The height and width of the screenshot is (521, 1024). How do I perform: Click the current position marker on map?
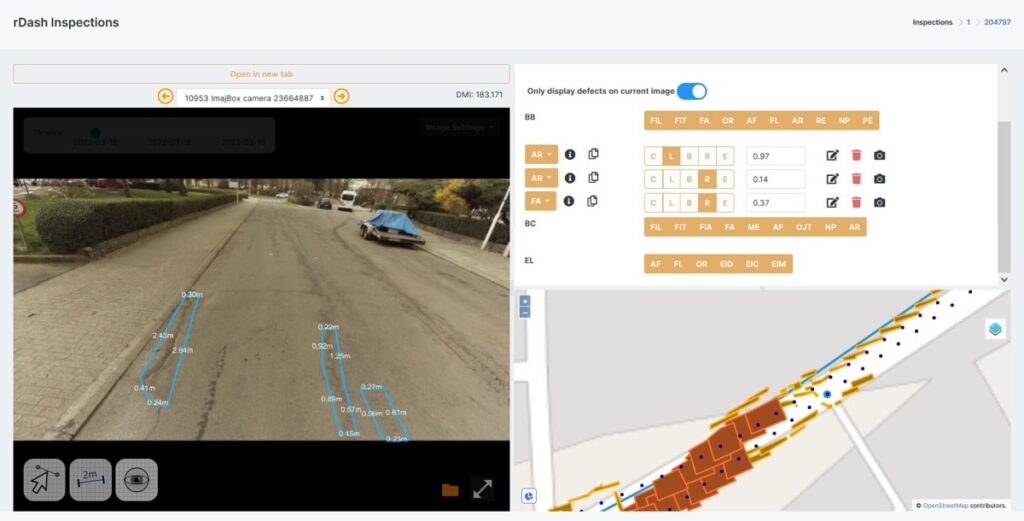click(x=827, y=394)
